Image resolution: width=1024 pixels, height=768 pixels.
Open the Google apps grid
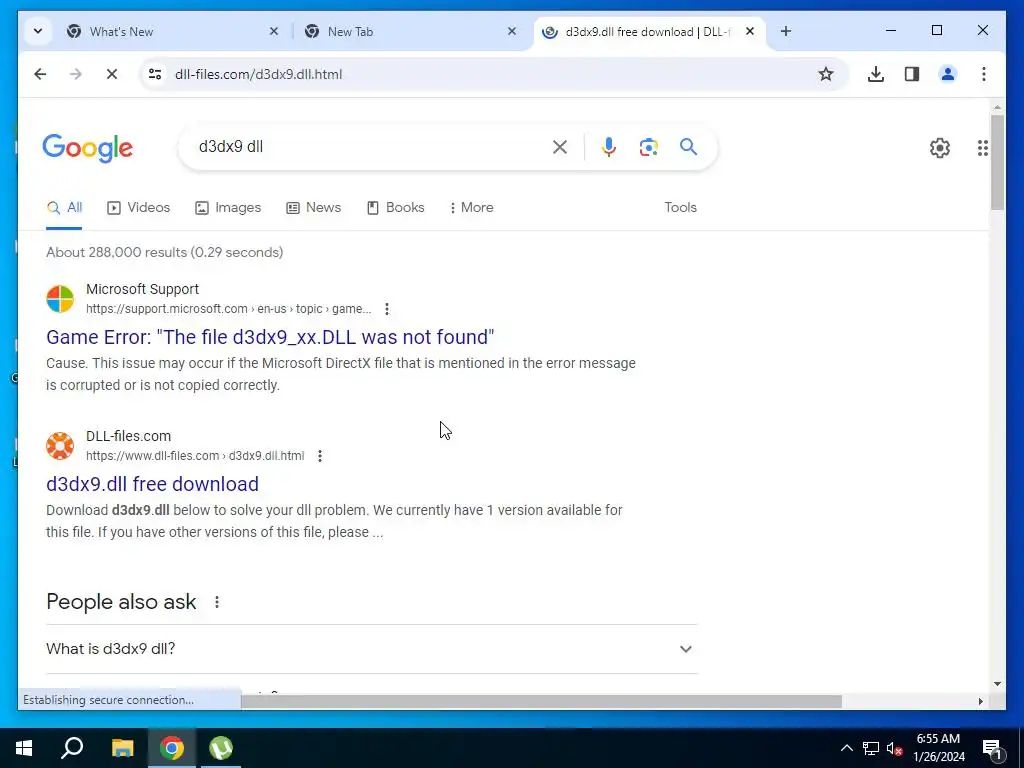point(982,148)
